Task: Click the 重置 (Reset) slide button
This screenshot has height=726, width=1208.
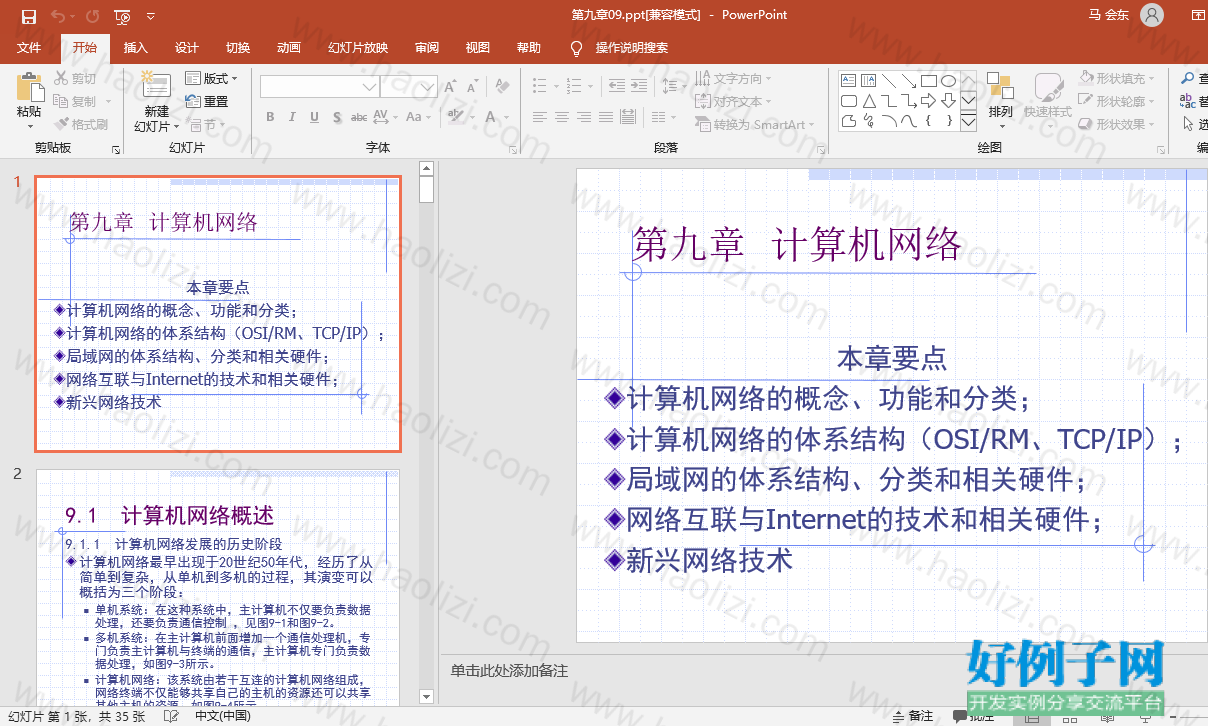Action: click(207, 101)
